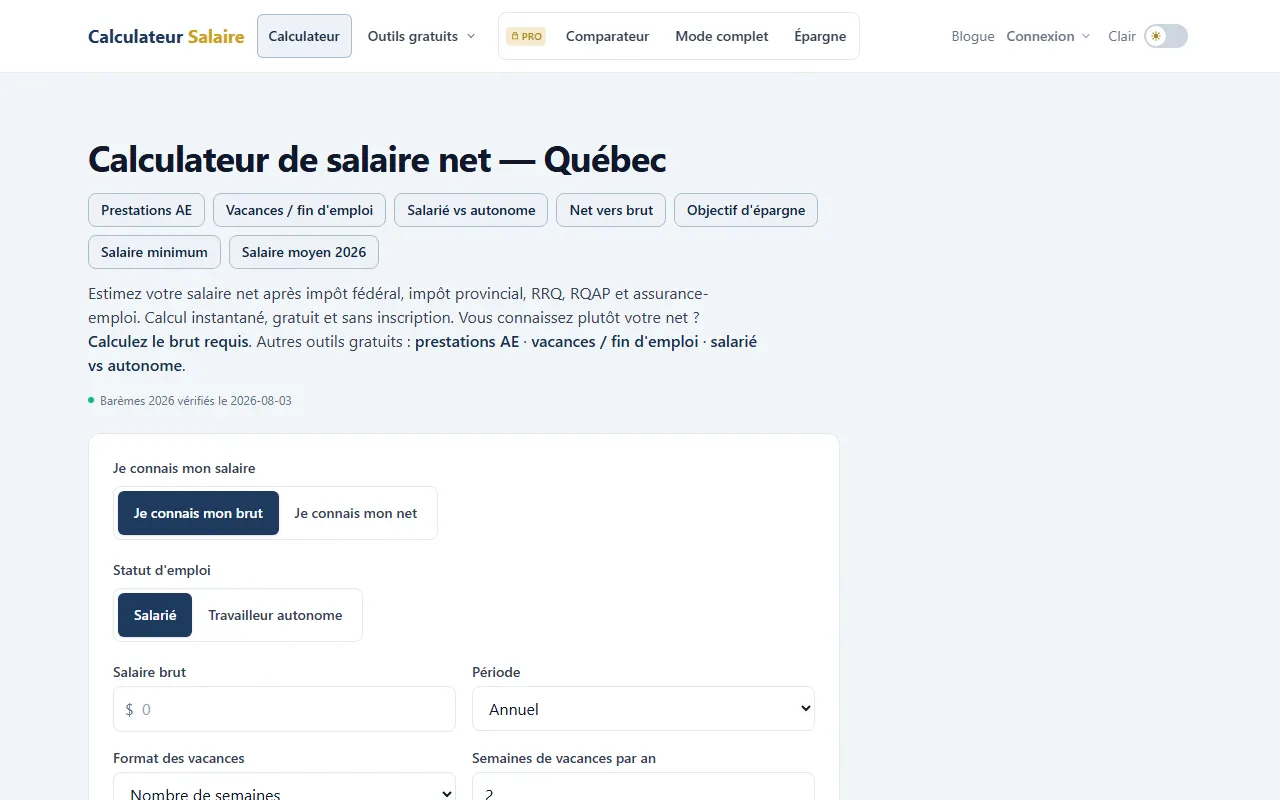Toggle the Clair theme switch
This screenshot has width=1280, height=800.
[x=1166, y=36]
